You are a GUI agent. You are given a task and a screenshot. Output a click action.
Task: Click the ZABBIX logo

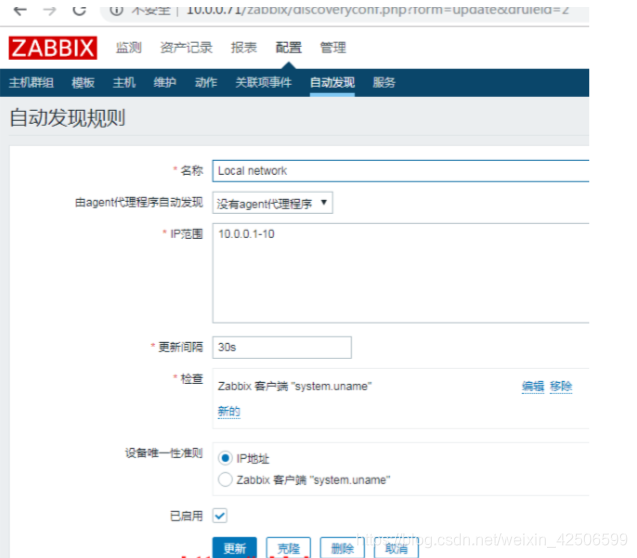(x=53, y=48)
